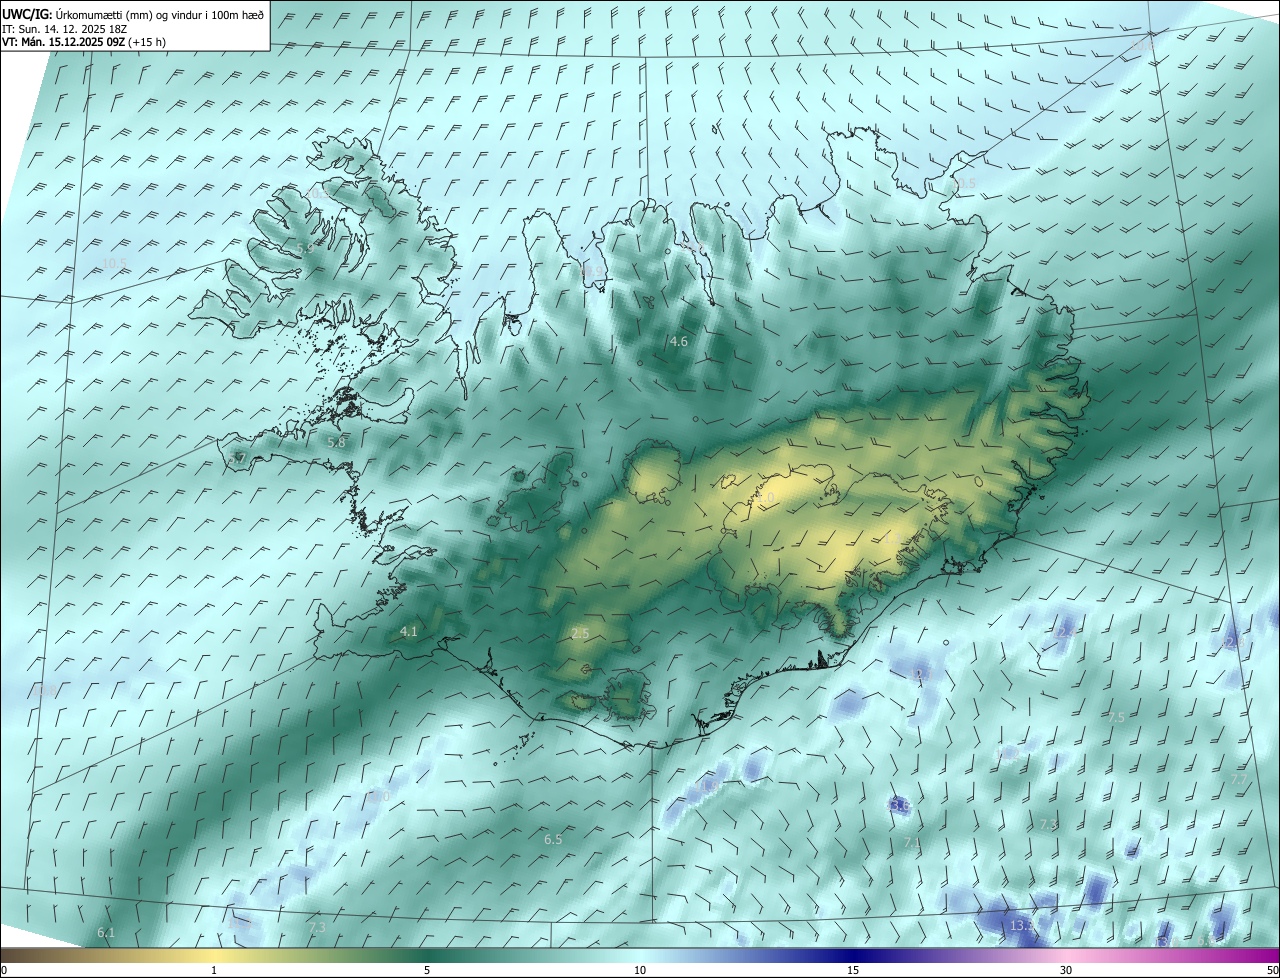The height and width of the screenshot is (978, 1280).
Task: Click the 'IT: Sun. 14. 12. 2025 18Z' line
Action: (64, 27)
